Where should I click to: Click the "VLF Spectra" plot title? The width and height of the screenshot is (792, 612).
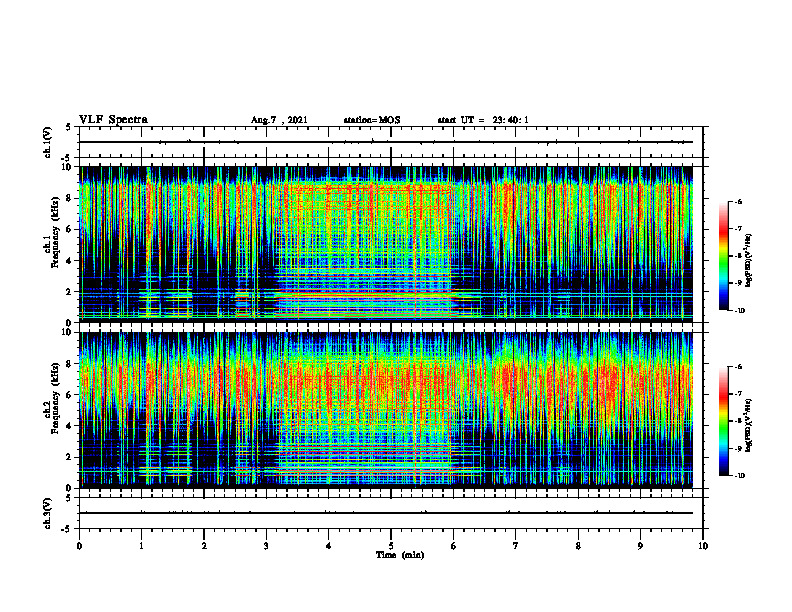[113, 120]
